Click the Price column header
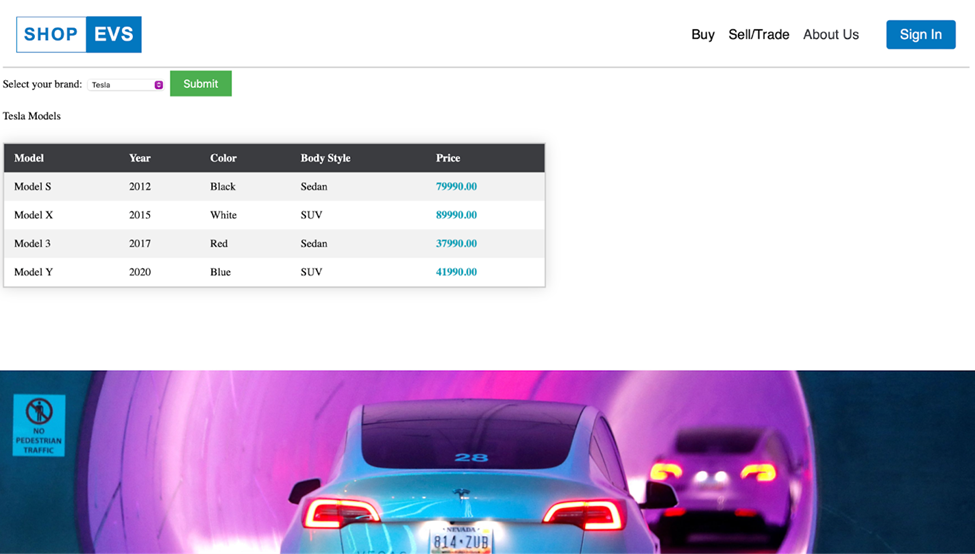The height and width of the screenshot is (554, 975). (x=448, y=158)
